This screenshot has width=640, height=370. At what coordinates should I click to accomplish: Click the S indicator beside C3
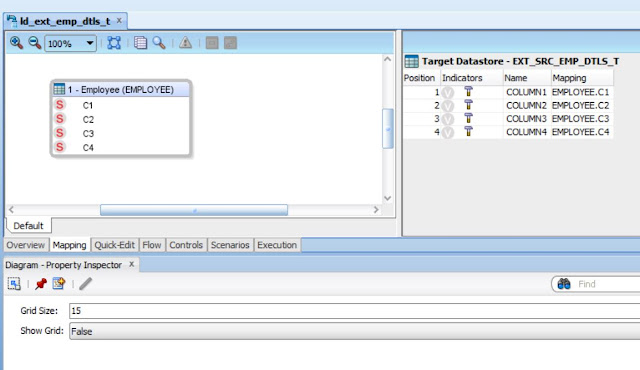click(x=60, y=133)
